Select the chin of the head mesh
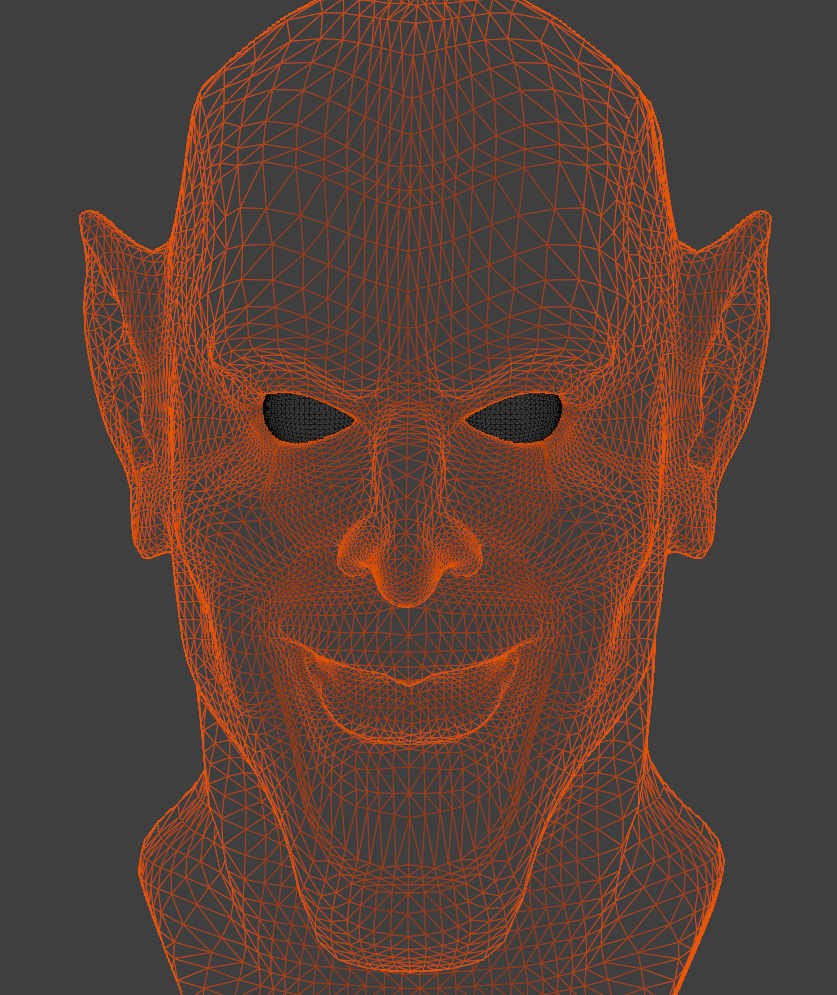Screen dimensions: 837x995 pos(410,850)
